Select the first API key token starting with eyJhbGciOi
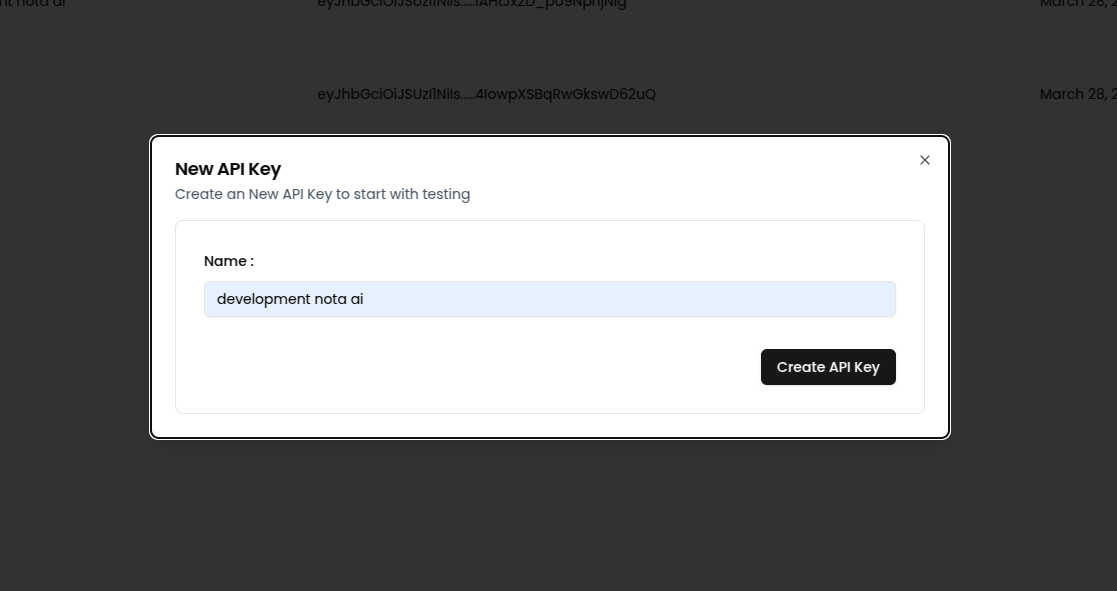1117x591 pixels. 472,5
